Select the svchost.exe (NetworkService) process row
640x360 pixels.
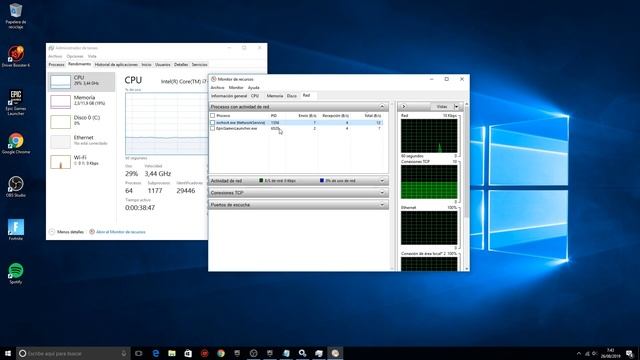[296, 122]
